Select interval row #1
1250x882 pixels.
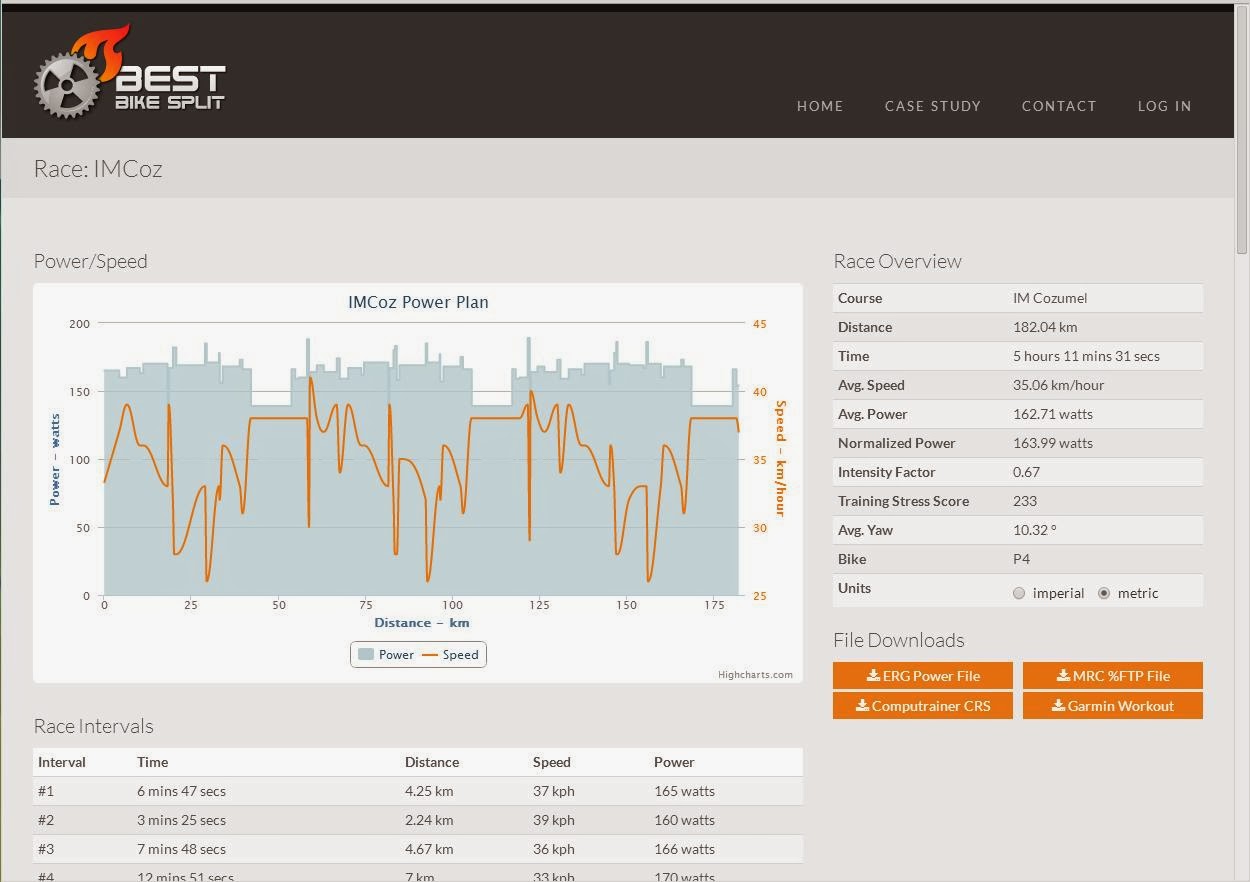pyautogui.click(x=418, y=791)
